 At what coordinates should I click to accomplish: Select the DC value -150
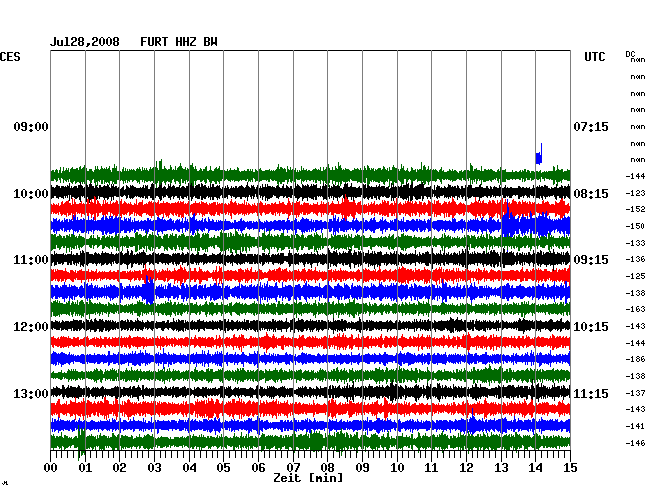click(635, 226)
